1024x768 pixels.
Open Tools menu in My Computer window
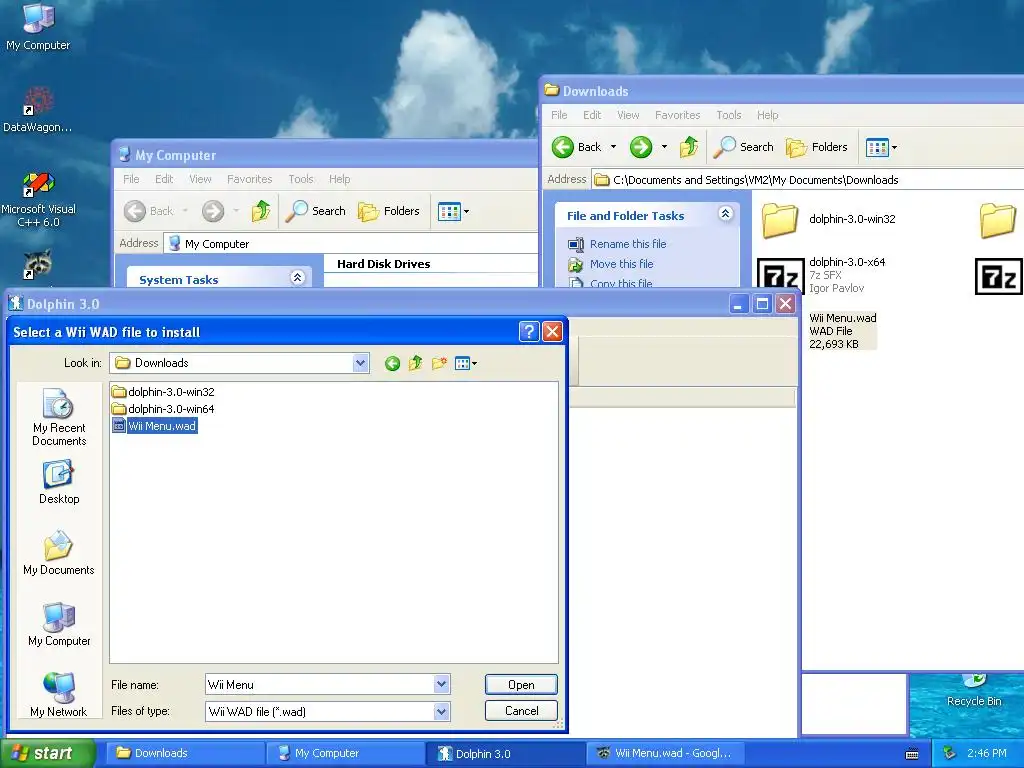(301, 179)
